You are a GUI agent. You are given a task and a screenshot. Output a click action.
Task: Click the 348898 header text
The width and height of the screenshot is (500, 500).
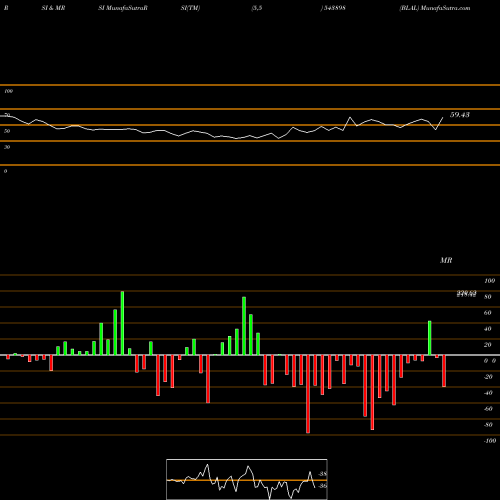(x=334, y=8)
